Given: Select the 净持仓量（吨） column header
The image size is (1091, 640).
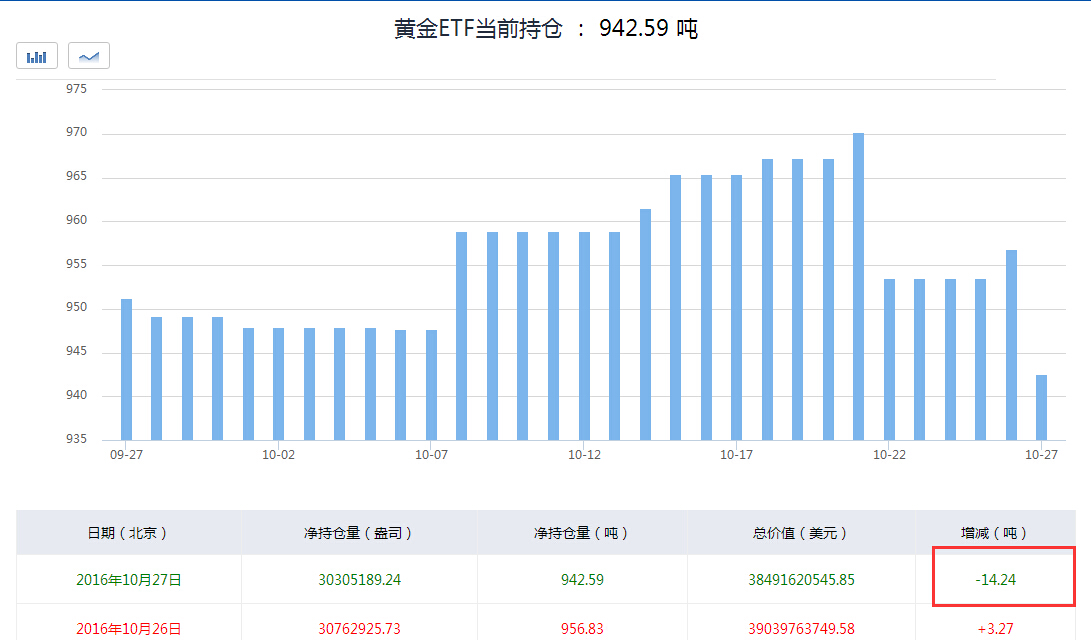Looking at the screenshot, I should click(582, 533).
